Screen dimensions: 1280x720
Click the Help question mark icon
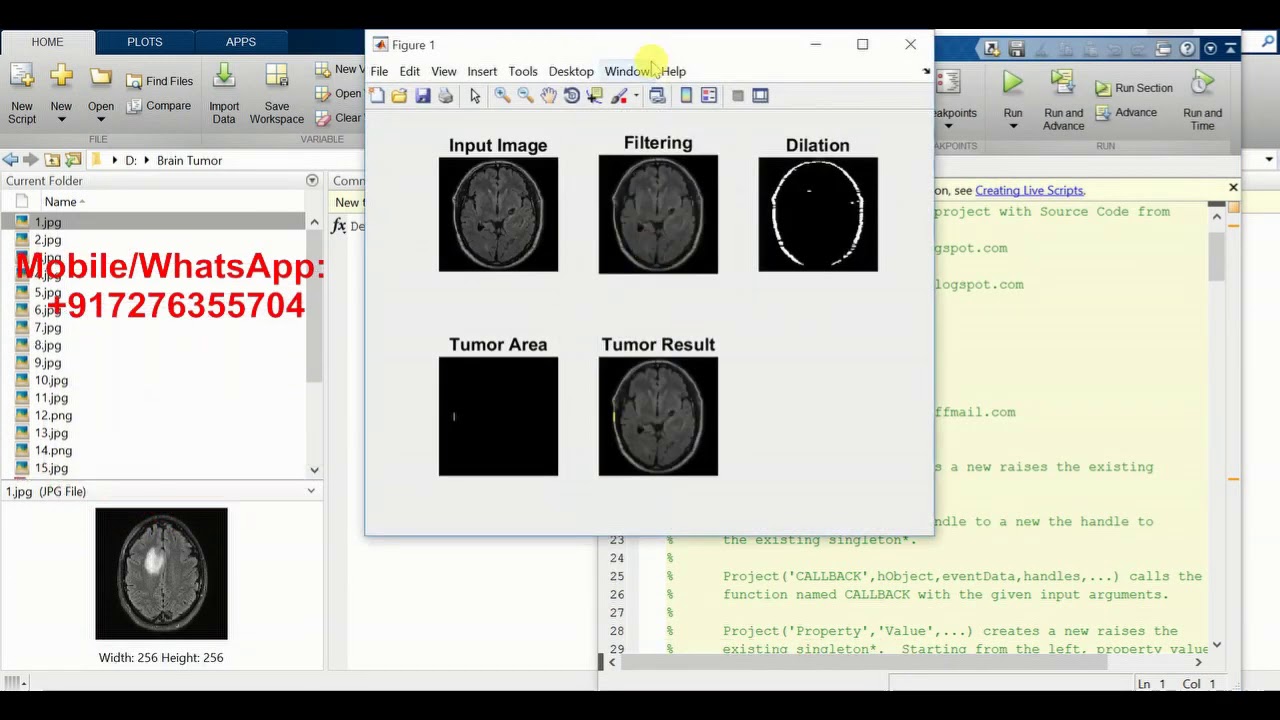(x=1187, y=48)
